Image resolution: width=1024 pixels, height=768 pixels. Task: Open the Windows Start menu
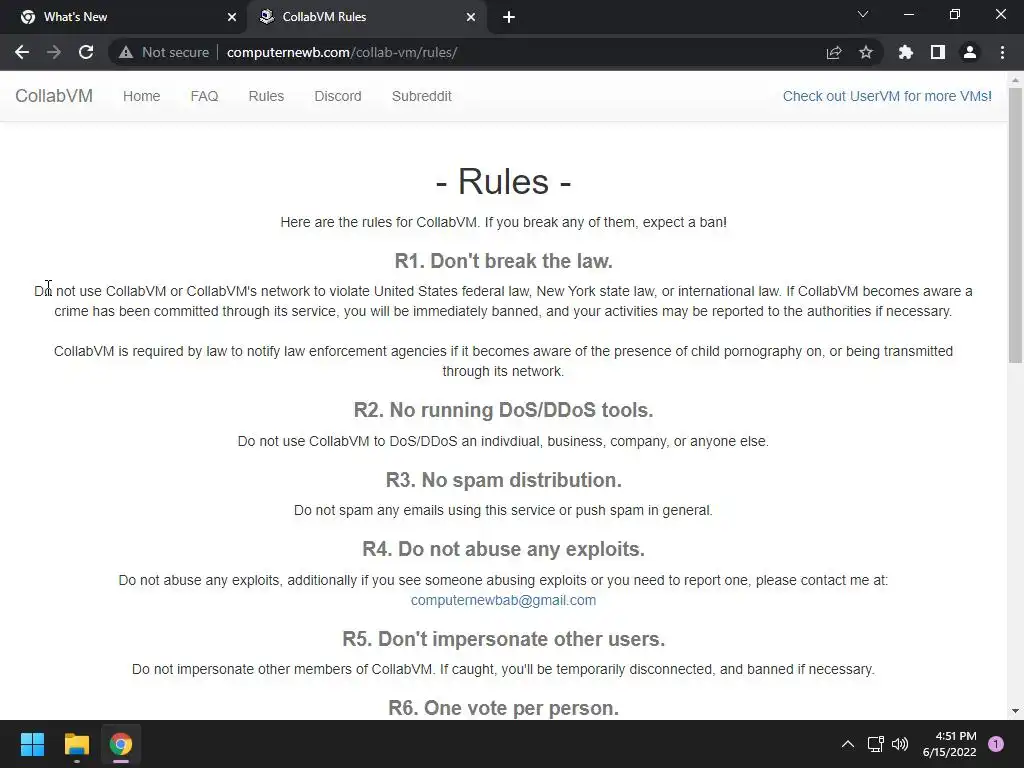[x=32, y=744]
